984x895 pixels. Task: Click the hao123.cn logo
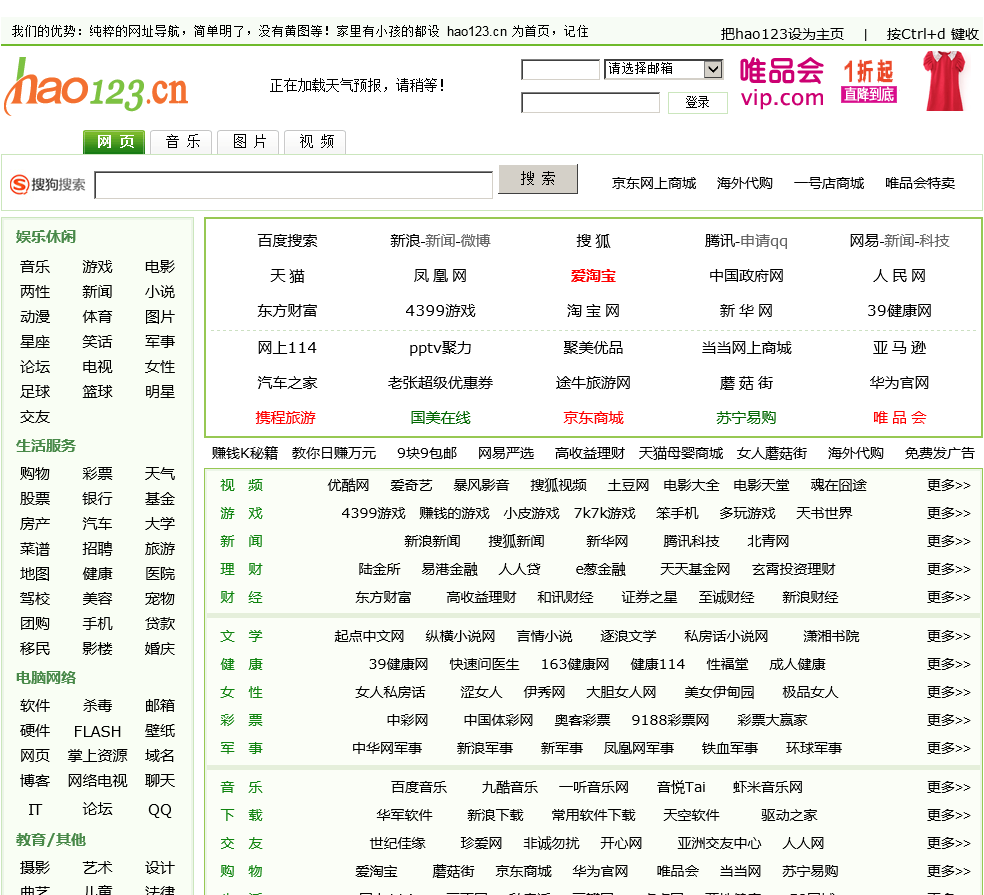pos(97,88)
